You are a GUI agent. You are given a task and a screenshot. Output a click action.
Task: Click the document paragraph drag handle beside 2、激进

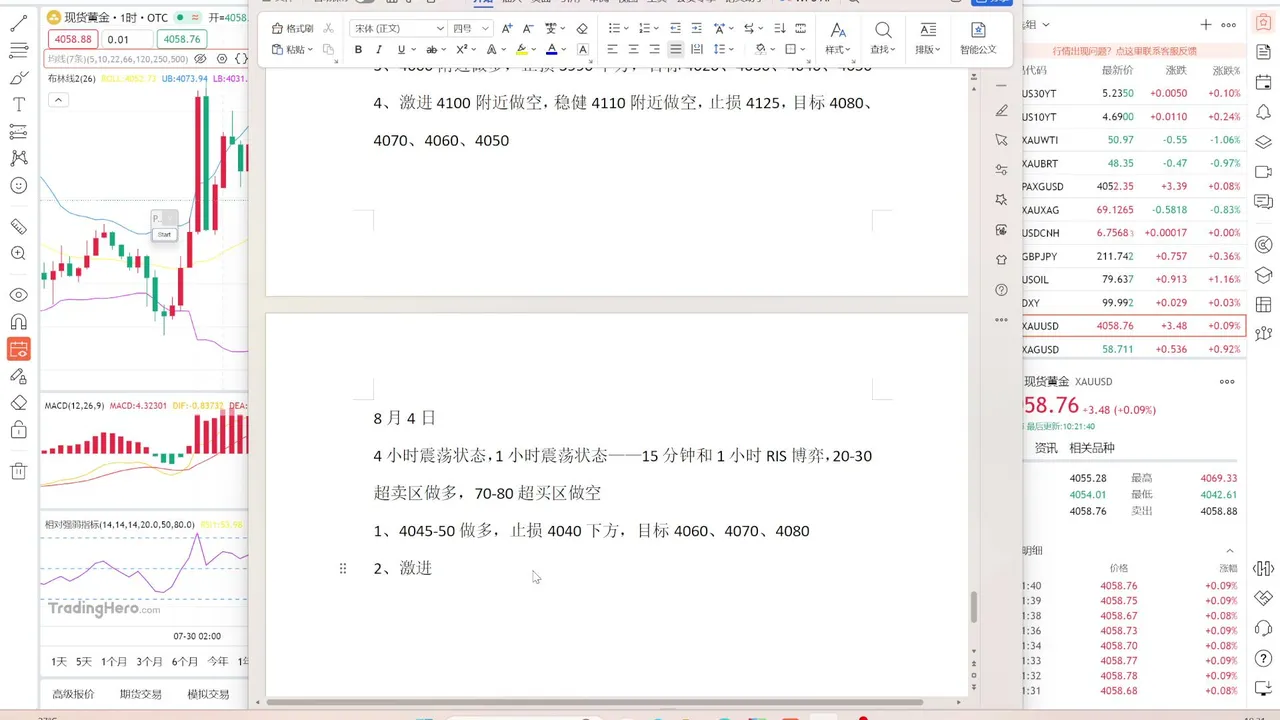click(343, 568)
